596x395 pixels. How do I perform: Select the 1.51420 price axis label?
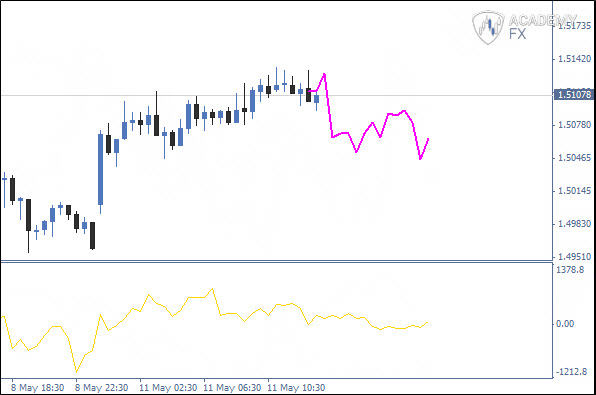[x=574, y=59]
